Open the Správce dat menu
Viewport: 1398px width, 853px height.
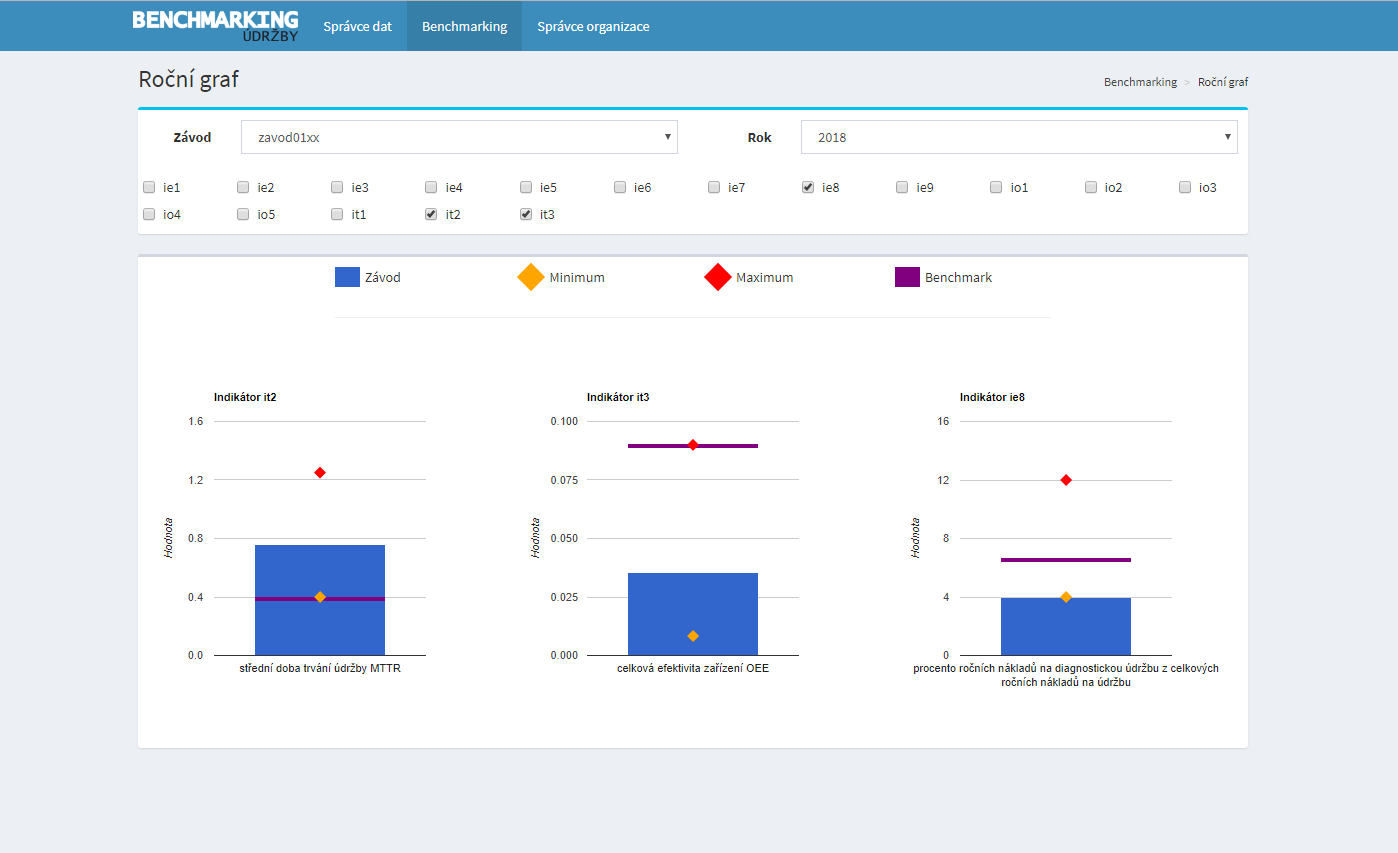(x=357, y=26)
